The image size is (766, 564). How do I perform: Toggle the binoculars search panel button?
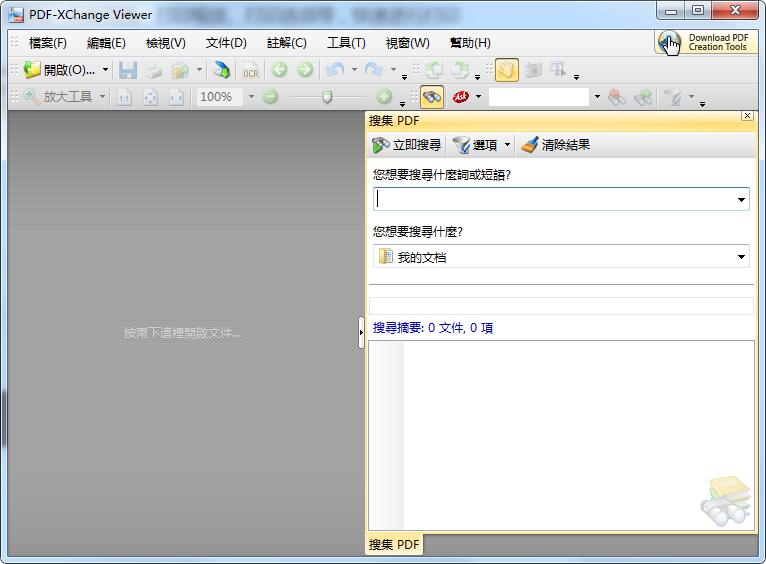tap(432, 97)
